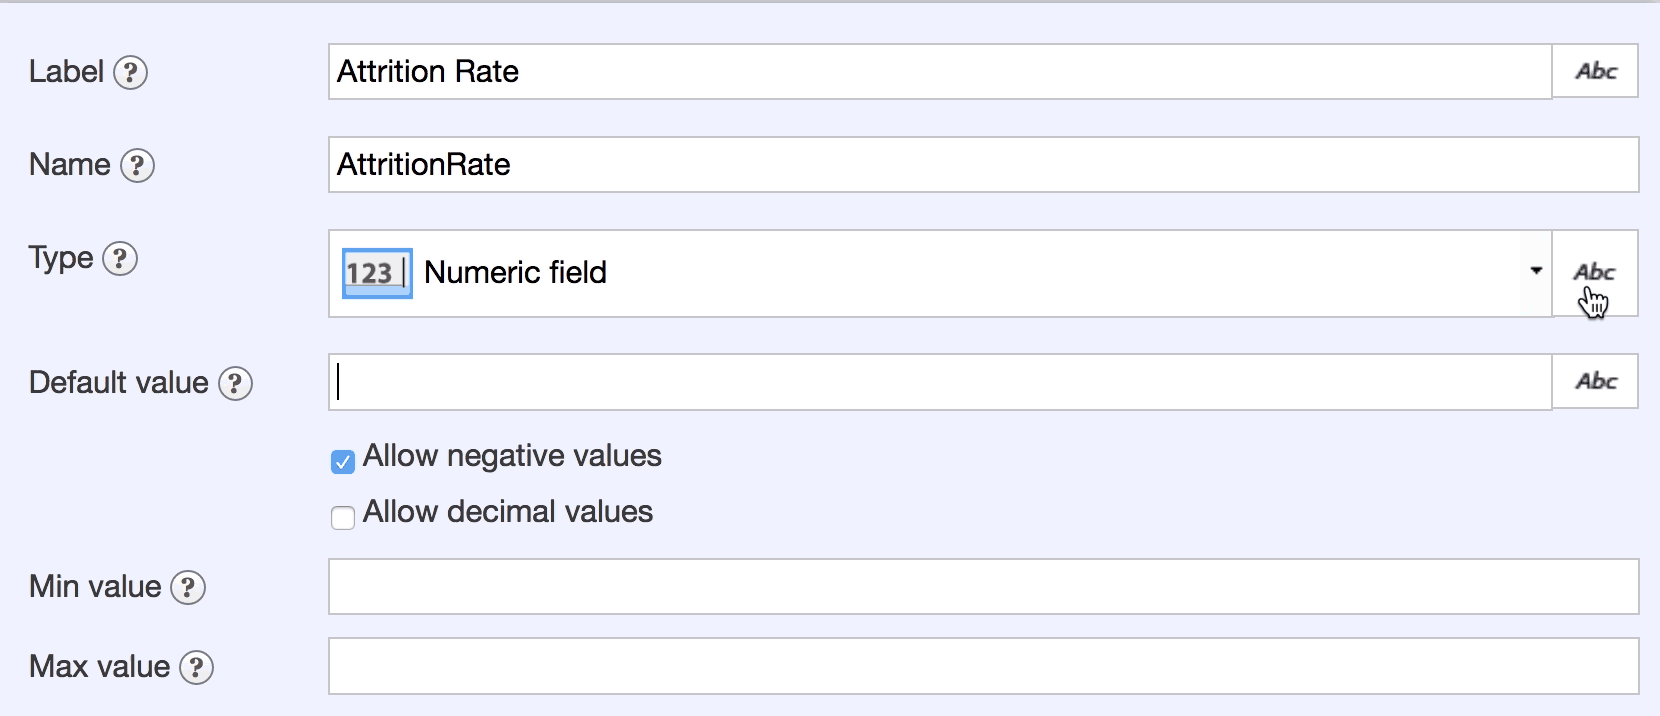This screenshot has width=1660, height=716.
Task: Uncheck the Allow negative values checkbox
Action: pos(343,461)
